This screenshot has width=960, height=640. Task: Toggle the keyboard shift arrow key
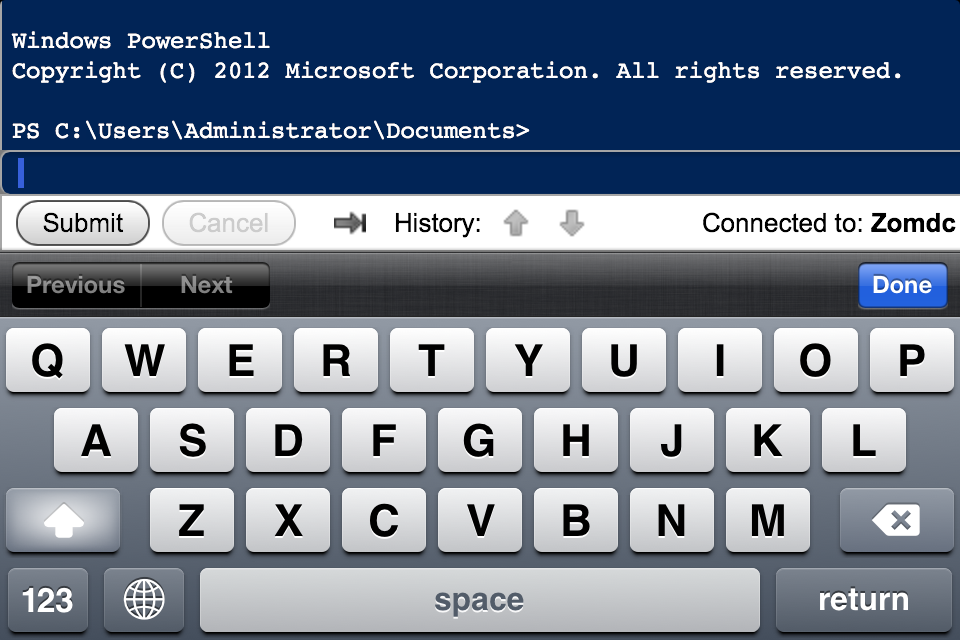point(64,521)
